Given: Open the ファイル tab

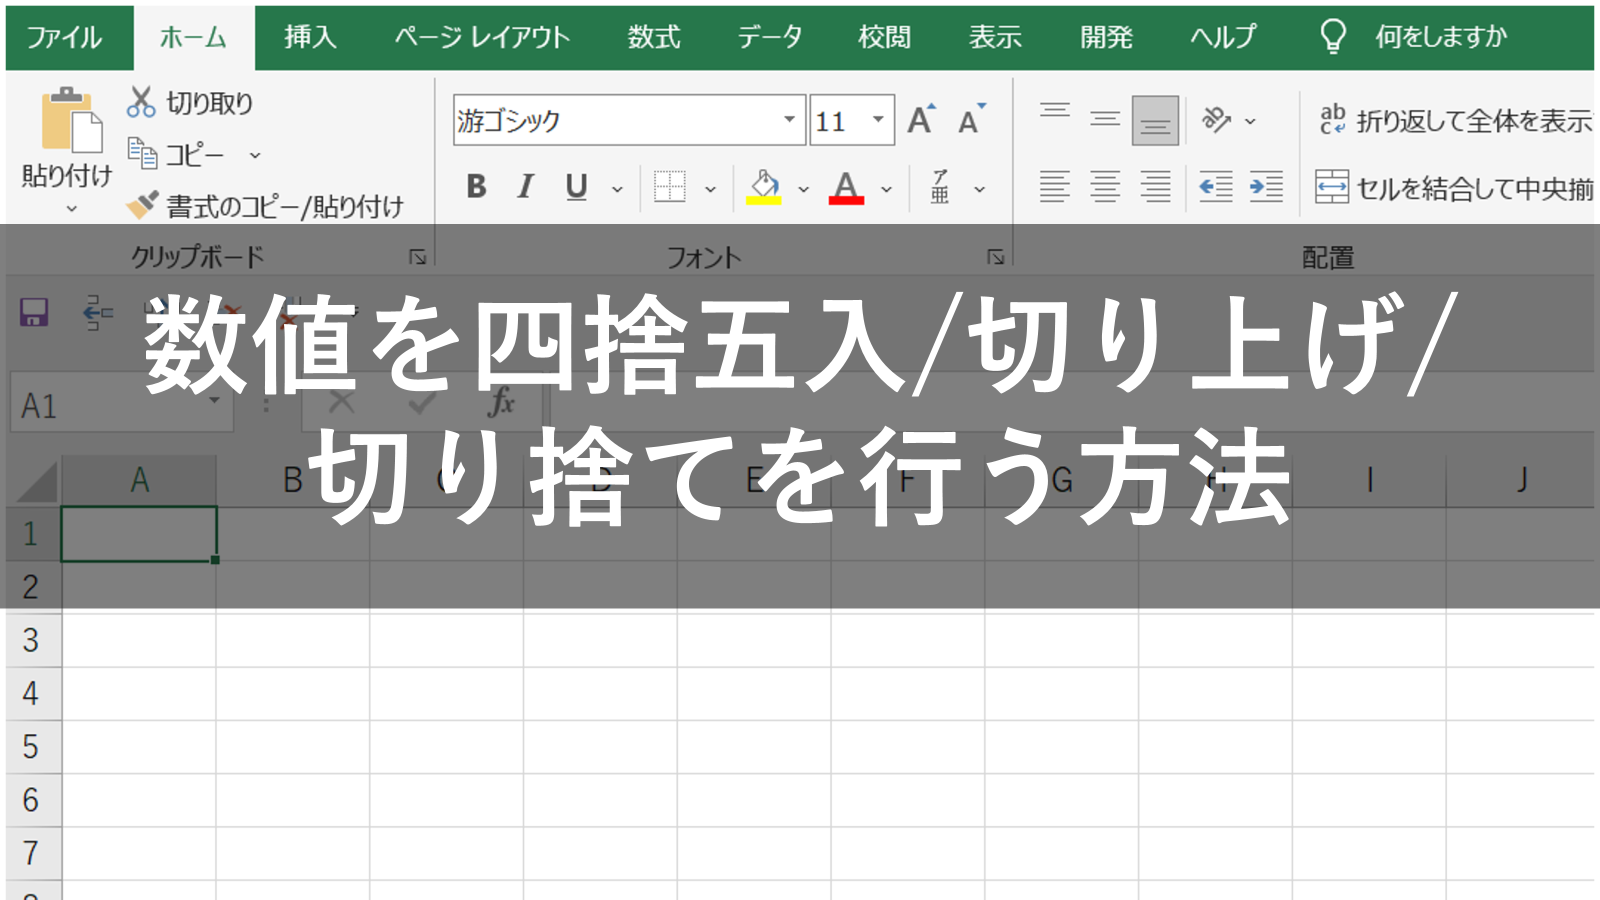Looking at the screenshot, I should [64, 37].
